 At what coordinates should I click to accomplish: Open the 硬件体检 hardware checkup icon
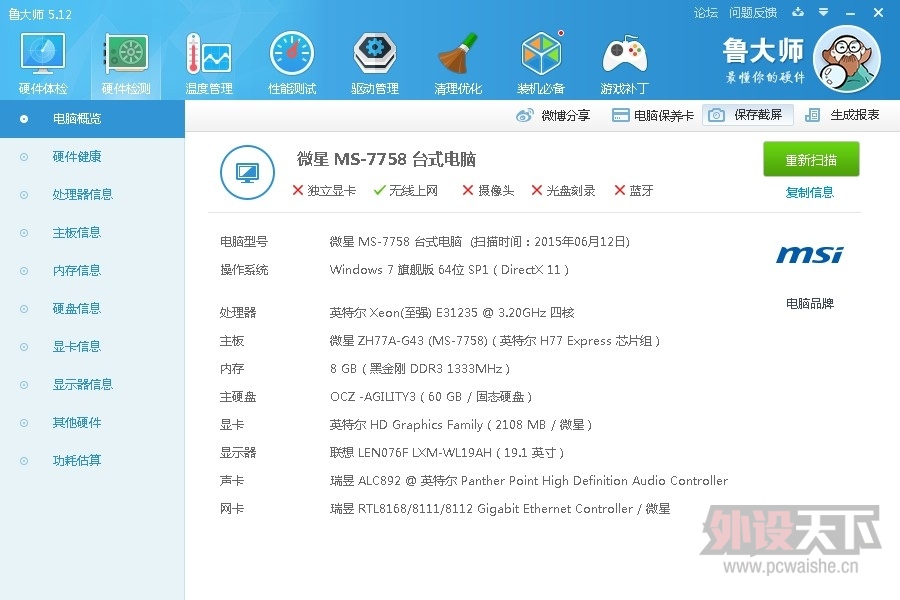pyautogui.click(x=43, y=60)
